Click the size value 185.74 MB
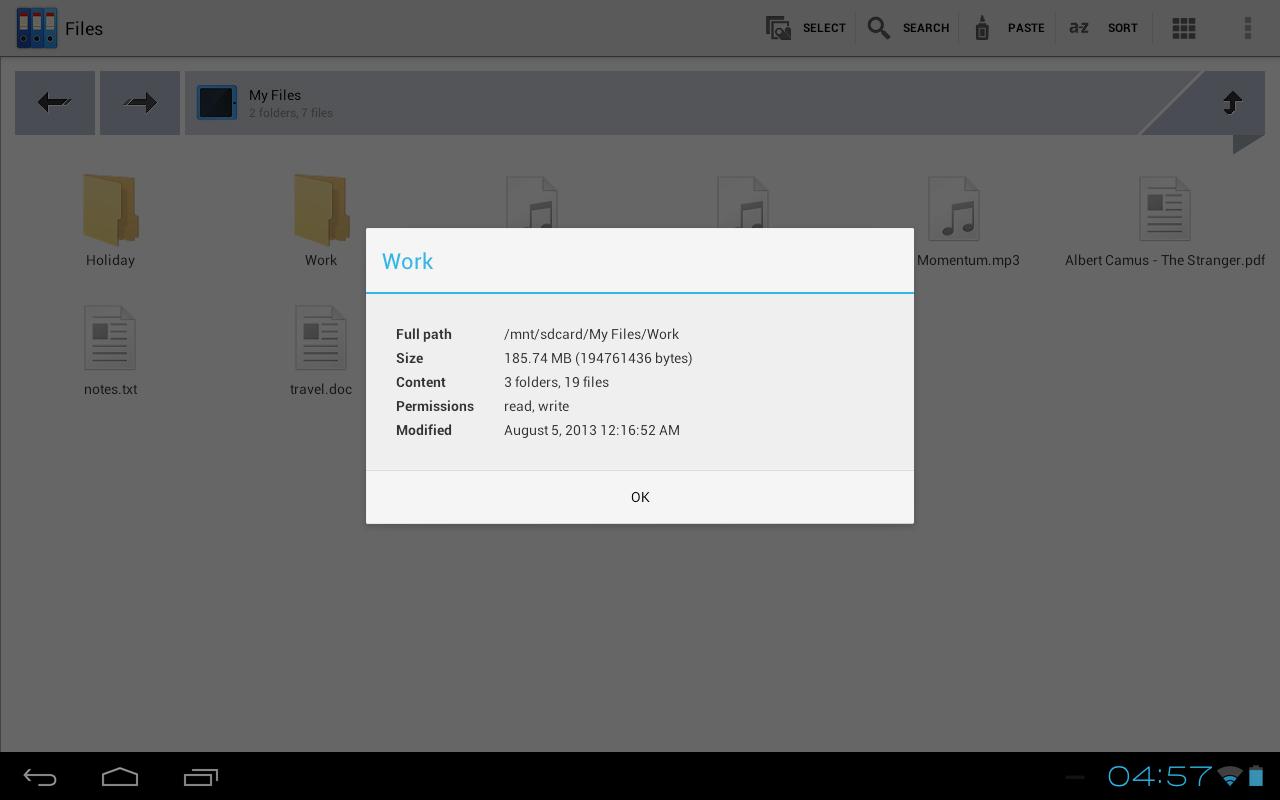 [x=598, y=358]
